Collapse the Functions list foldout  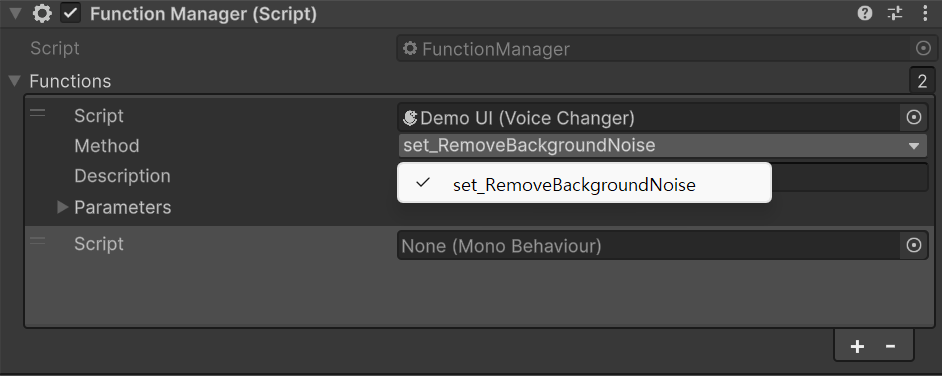16,80
